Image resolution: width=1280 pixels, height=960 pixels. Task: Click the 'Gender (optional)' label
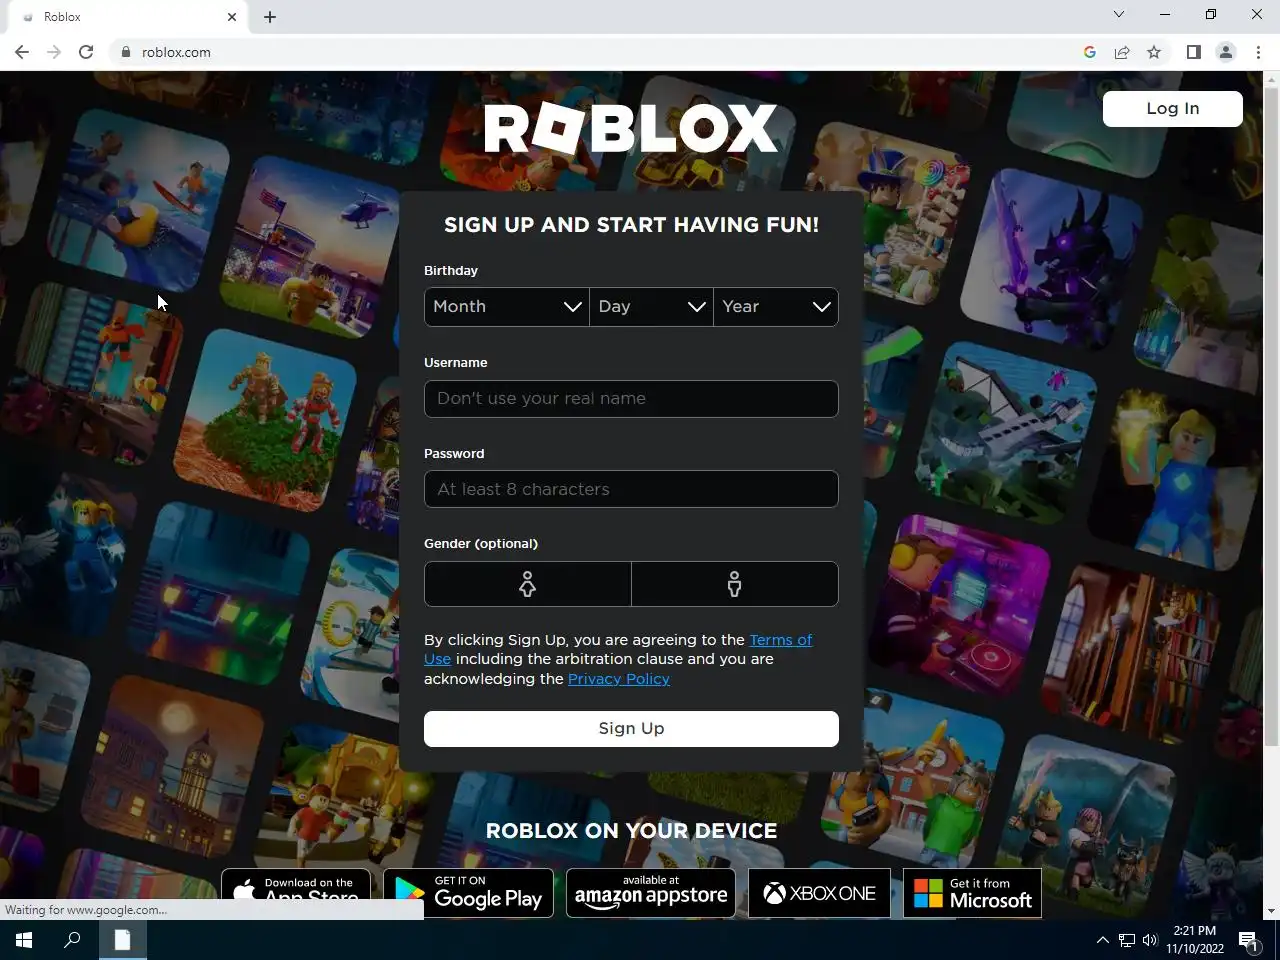[481, 544]
